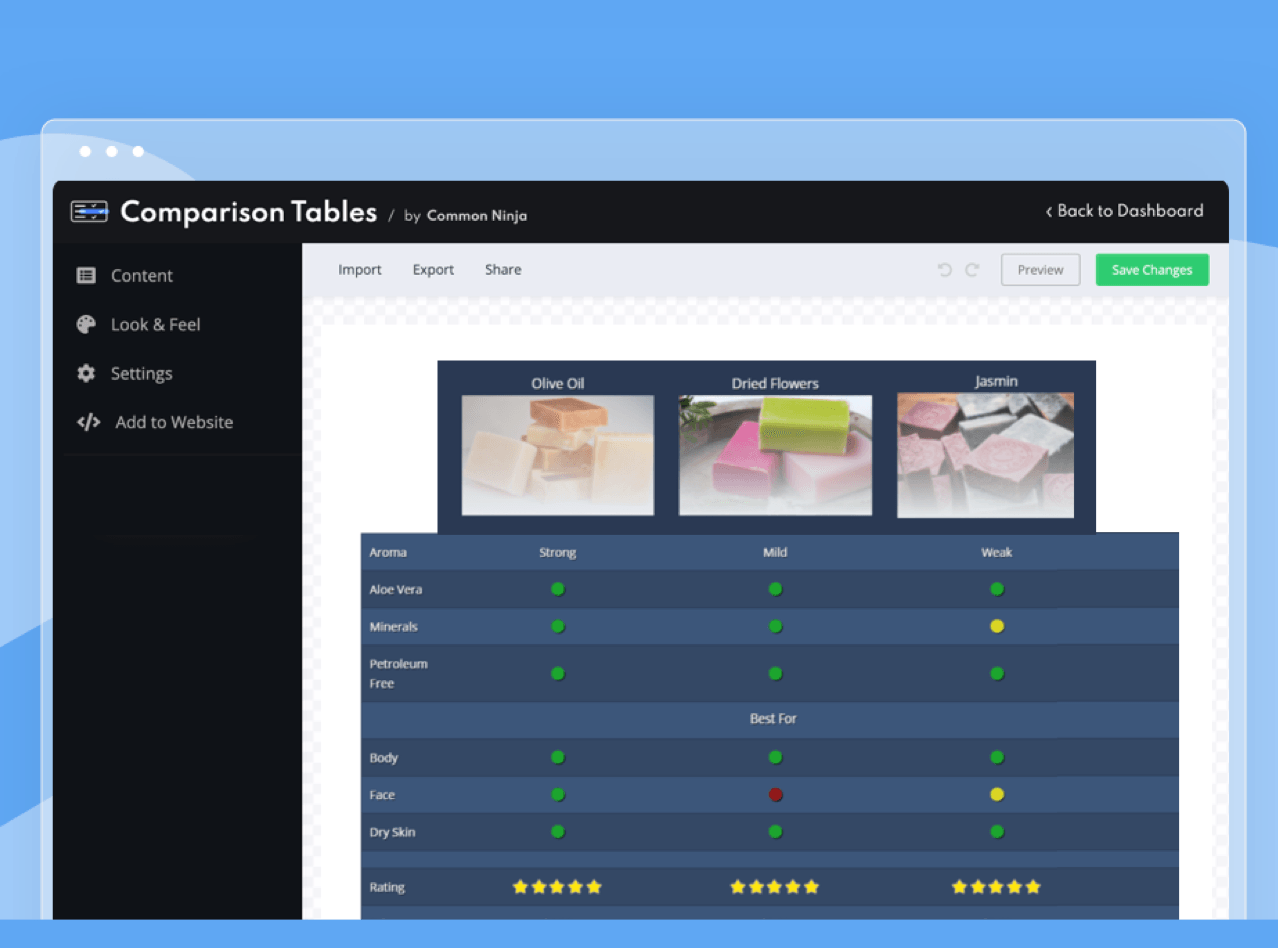The image size is (1278, 948).
Task: Click the Common Ninja link
Action: tap(477, 215)
